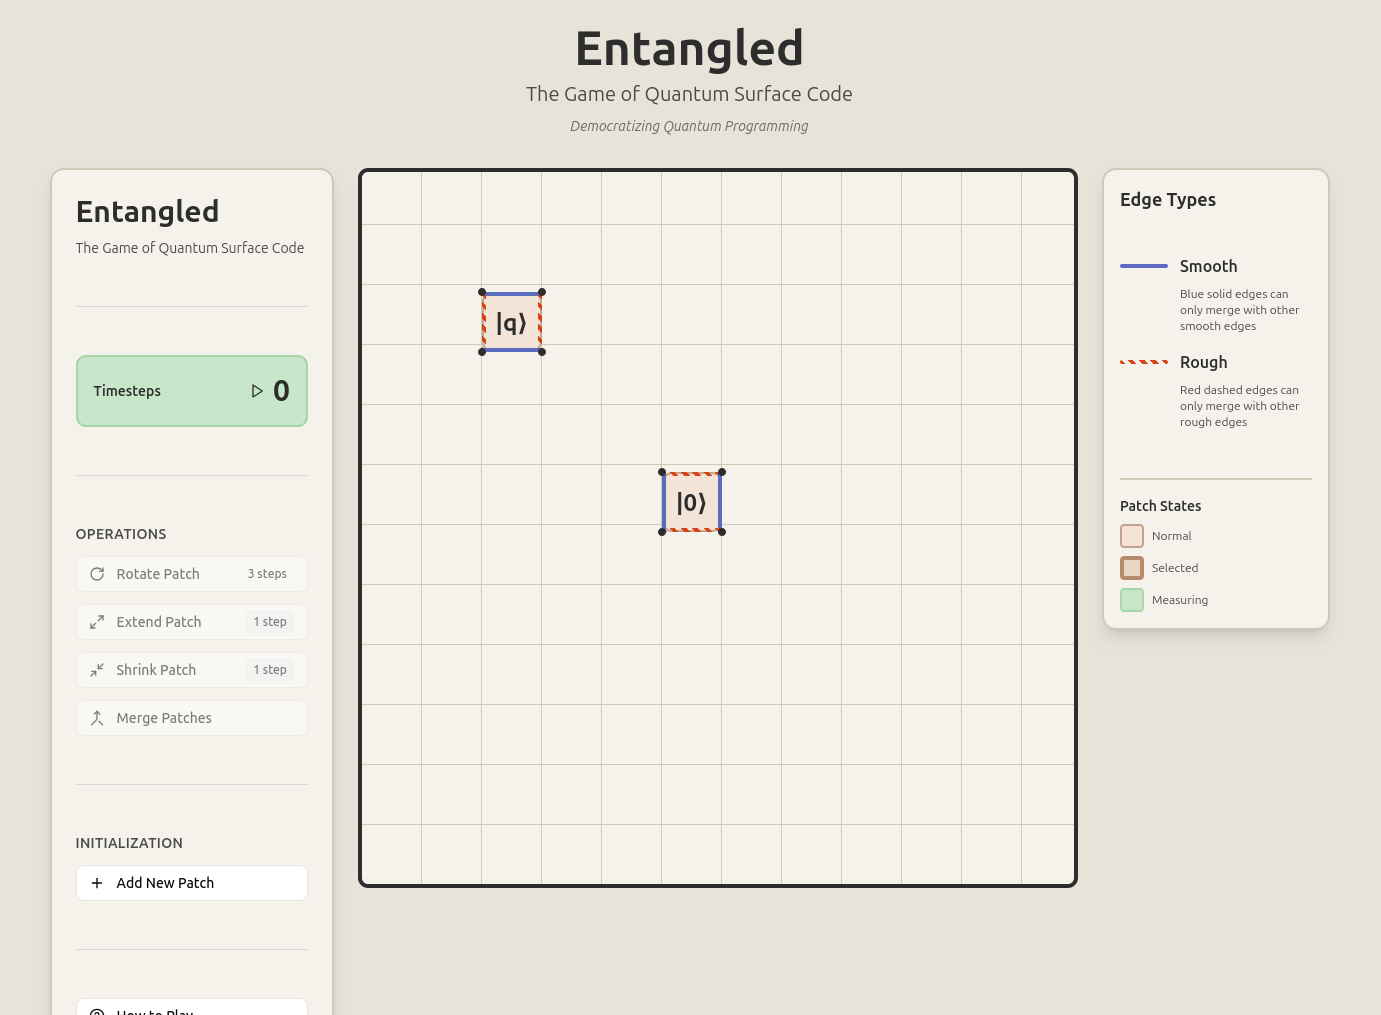The height and width of the screenshot is (1015, 1381).
Task: Select the |q⟩ patch on the grid
Action: tap(511, 322)
